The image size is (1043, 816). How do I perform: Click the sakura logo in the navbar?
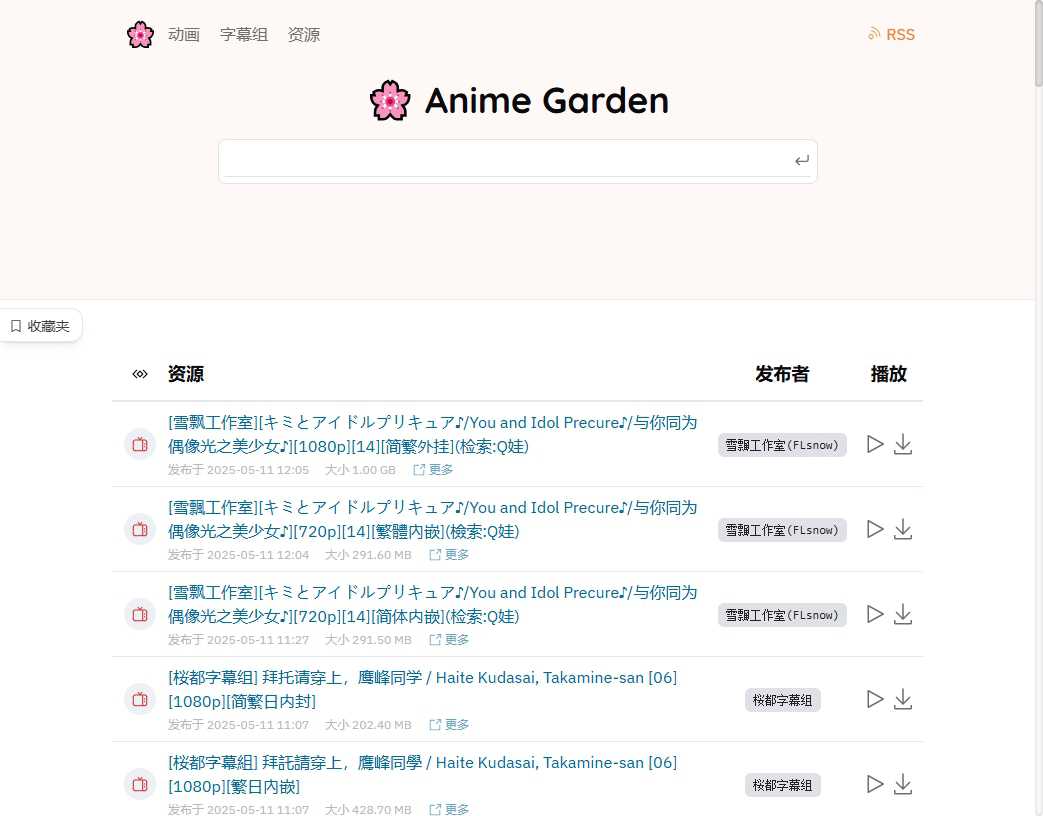tap(140, 35)
